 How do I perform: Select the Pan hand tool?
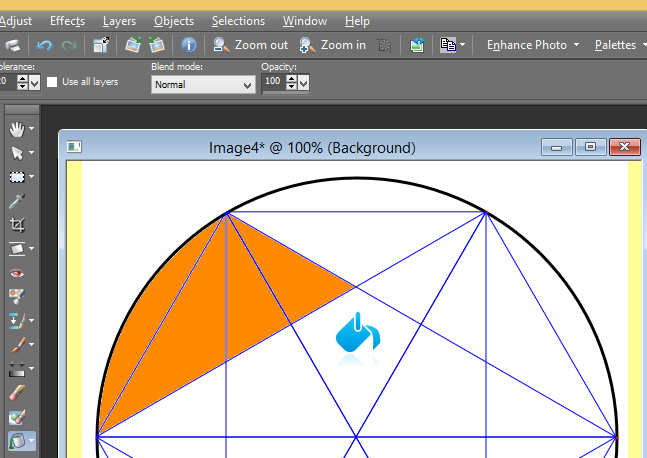(17, 129)
